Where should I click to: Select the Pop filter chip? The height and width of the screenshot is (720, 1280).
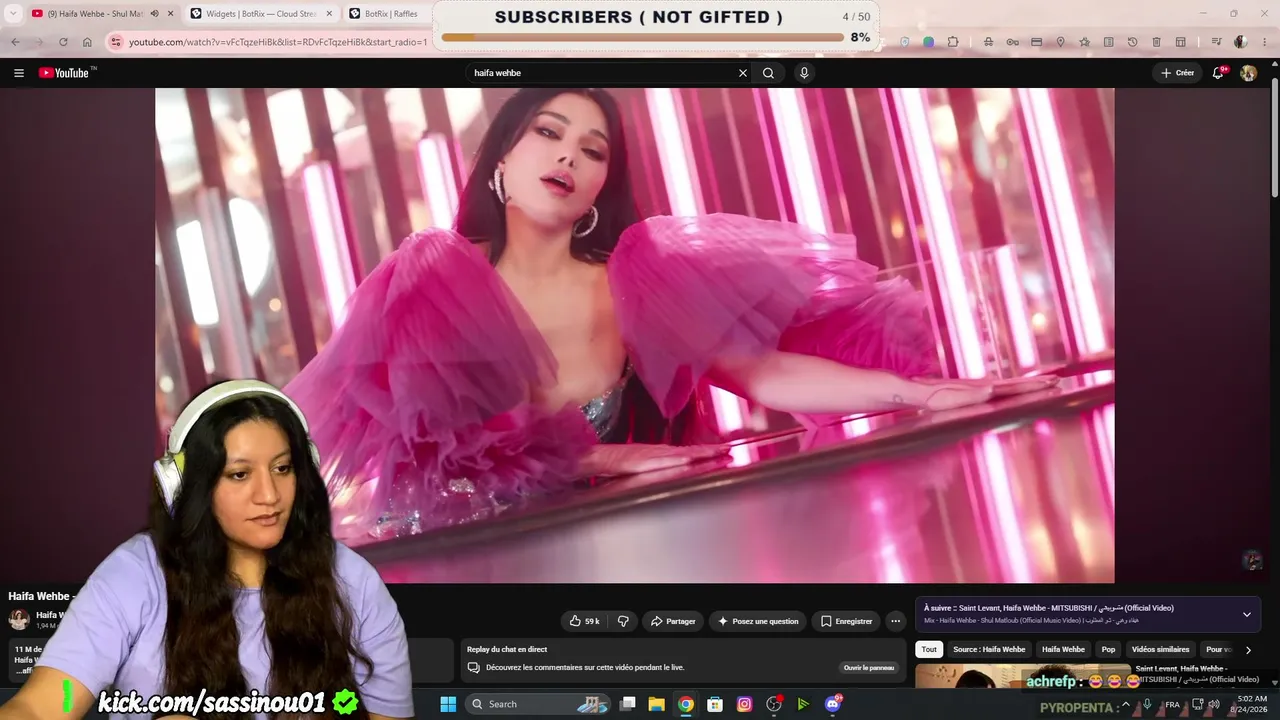tap(1108, 650)
